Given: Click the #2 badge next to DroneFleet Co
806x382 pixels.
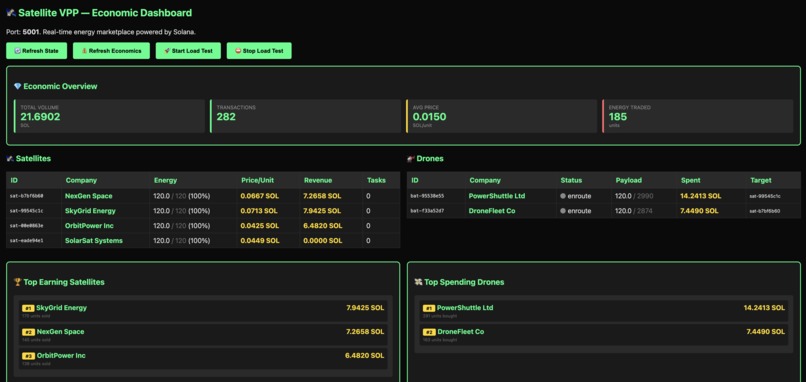Looking at the screenshot, I should [429, 332].
